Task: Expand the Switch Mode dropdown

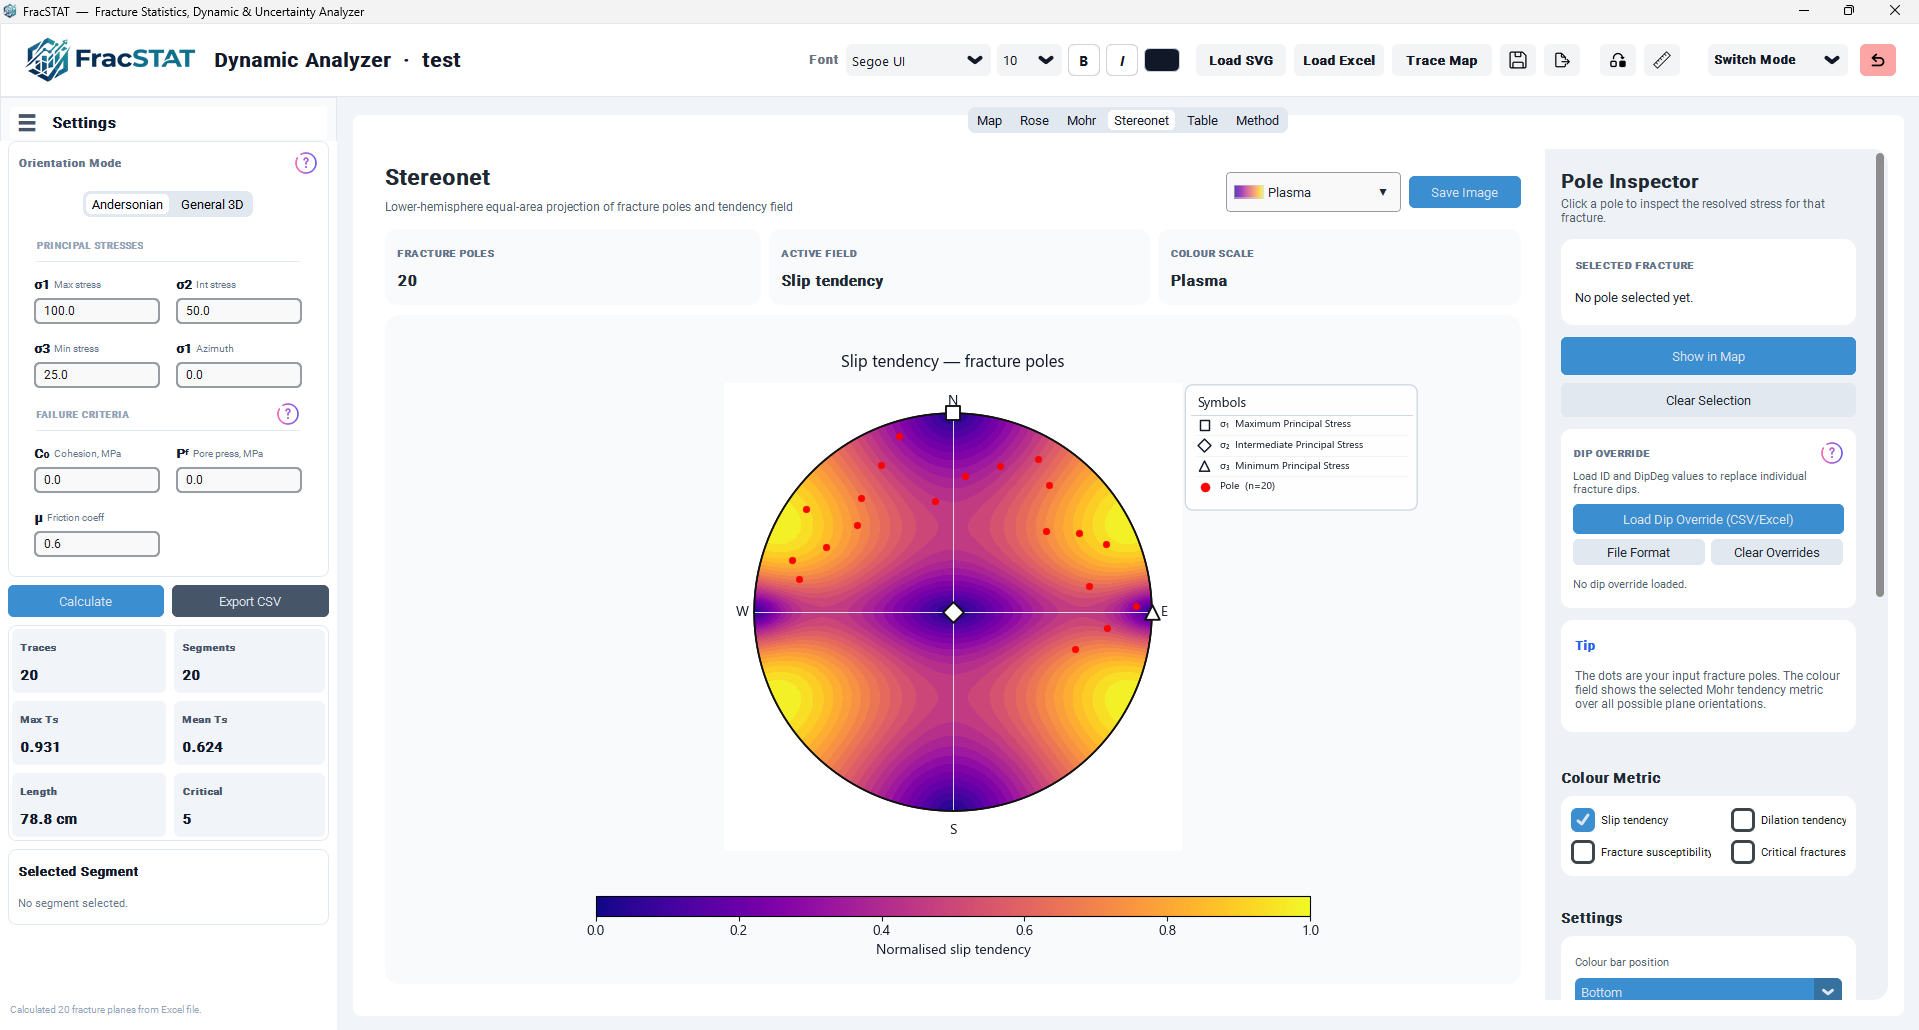Action: pyautogui.click(x=1776, y=60)
